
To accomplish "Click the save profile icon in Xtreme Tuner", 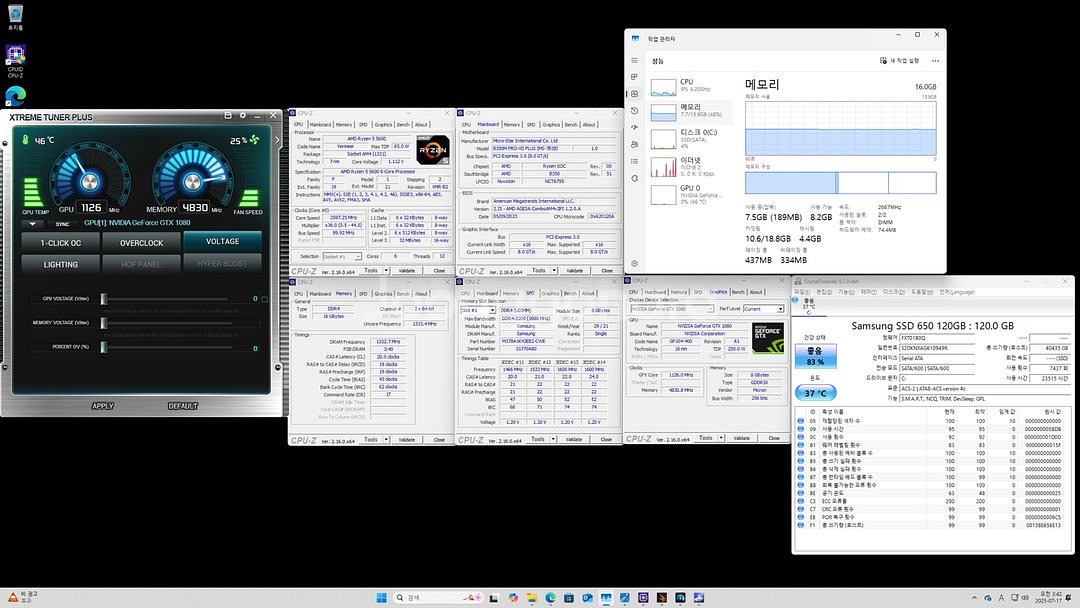I will [x=228, y=116].
